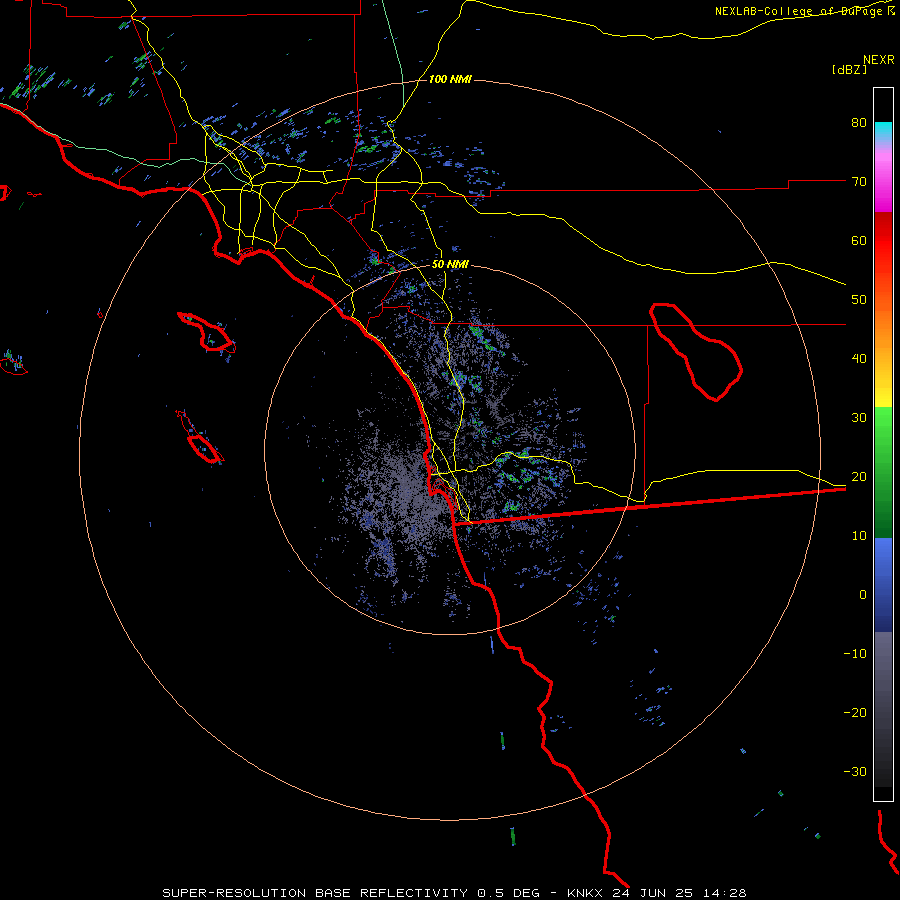The image size is (900, 900).
Task: Click the -20 value on the dBZ scale
Action: 855,712
